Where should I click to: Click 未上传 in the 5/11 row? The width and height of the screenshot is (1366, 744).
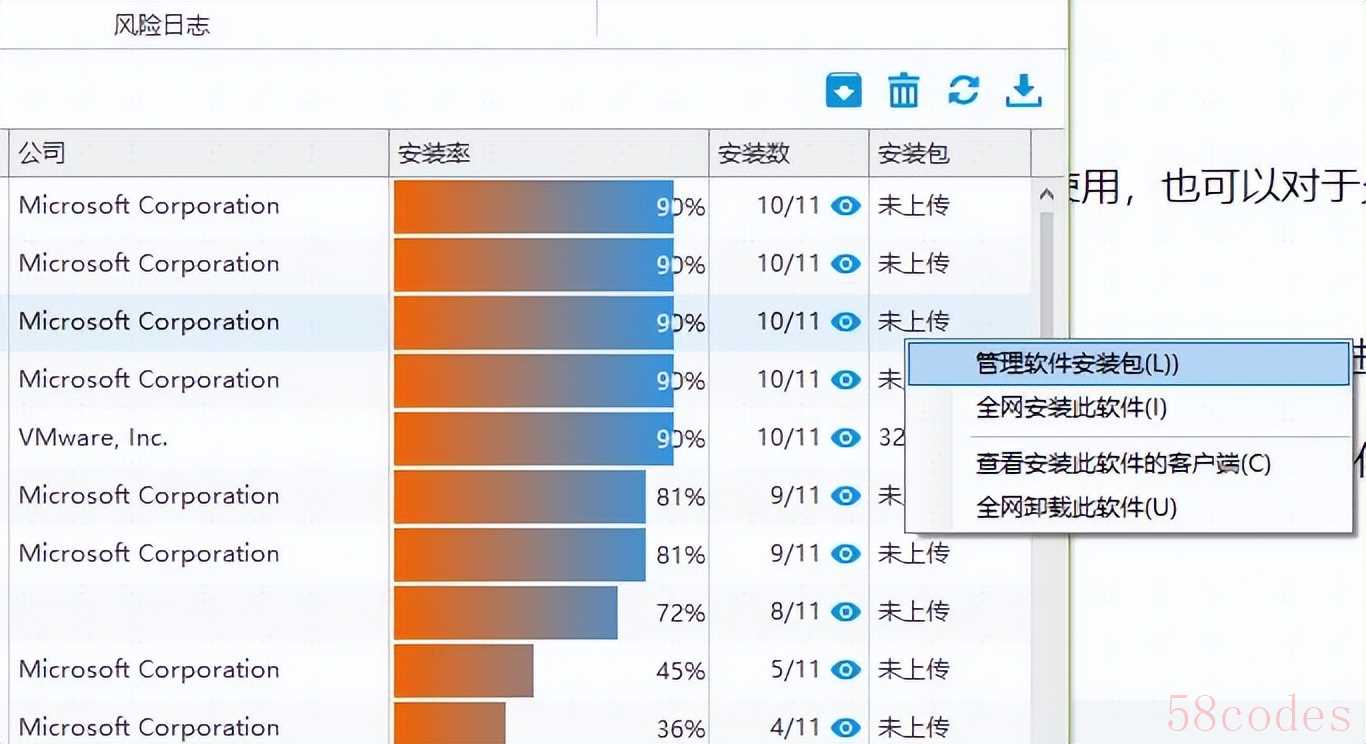(913, 670)
